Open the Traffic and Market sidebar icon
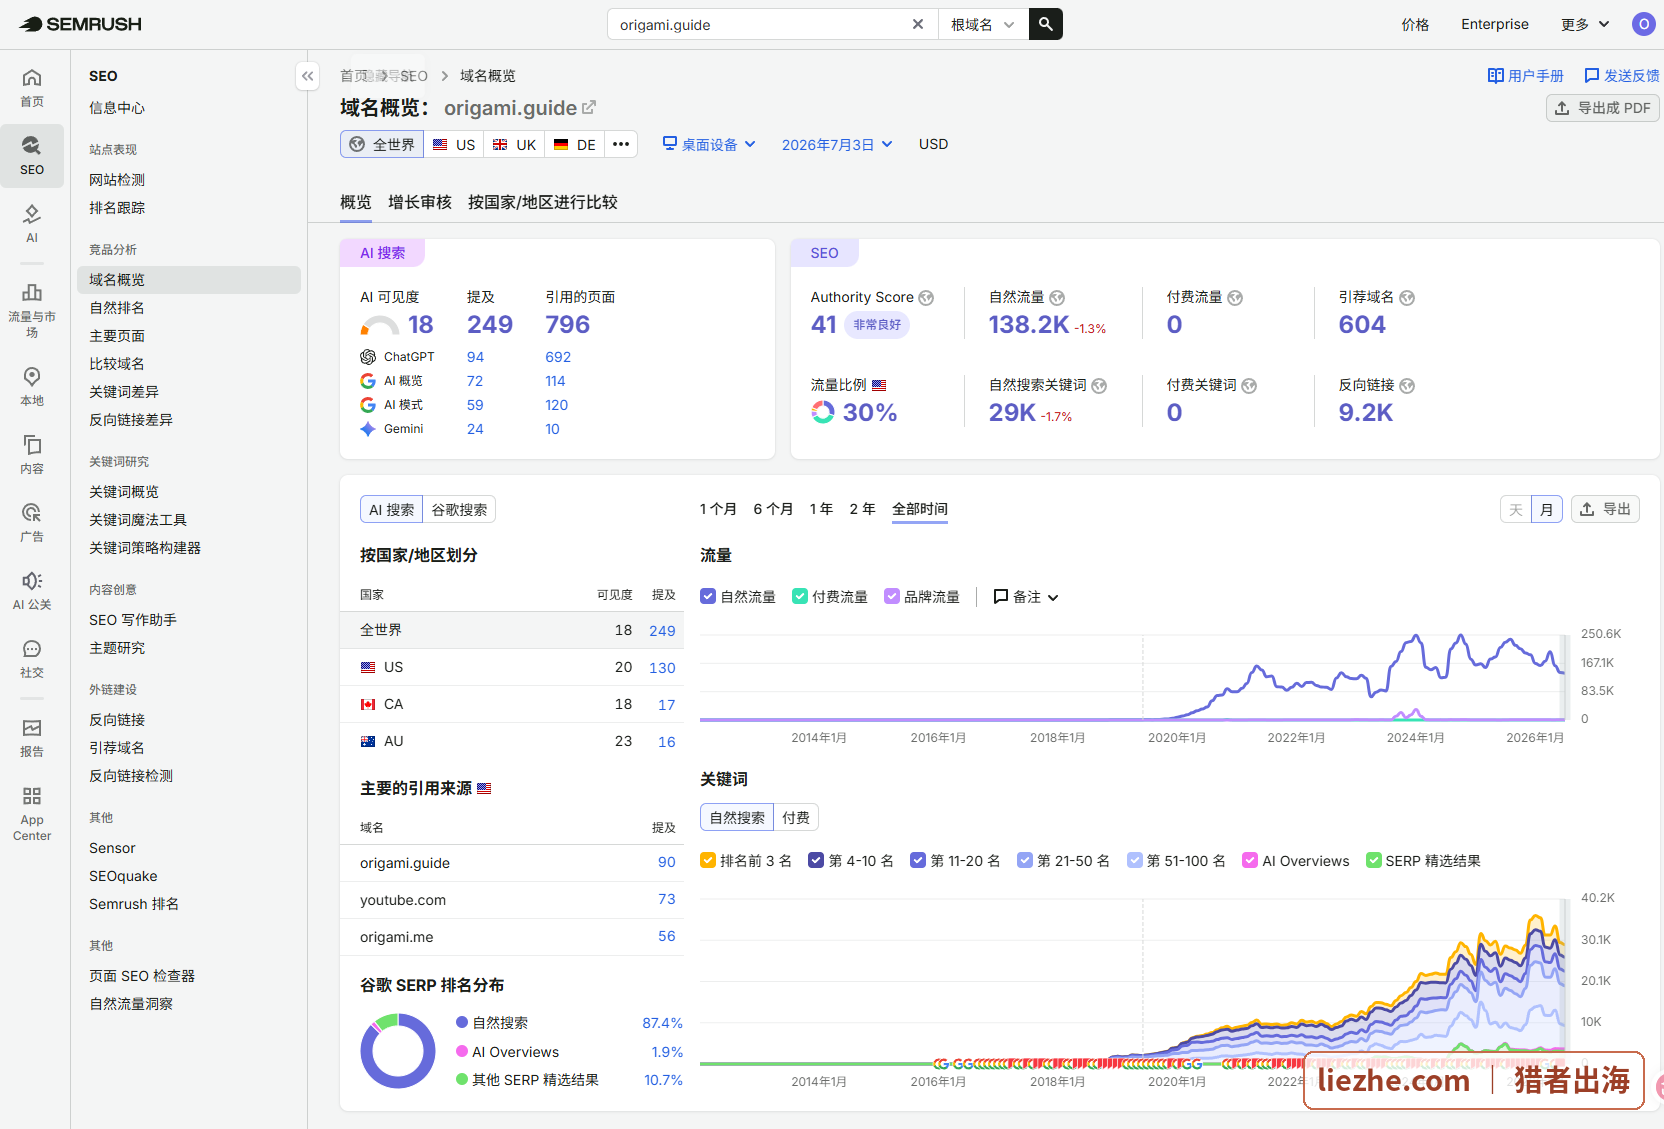This screenshot has height=1129, width=1664. pos(32,310)
